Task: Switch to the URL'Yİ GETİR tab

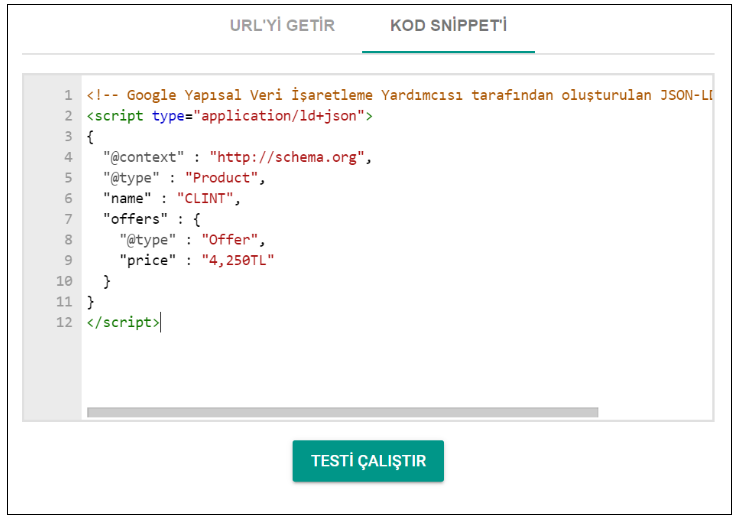Action: click(282, 25)
